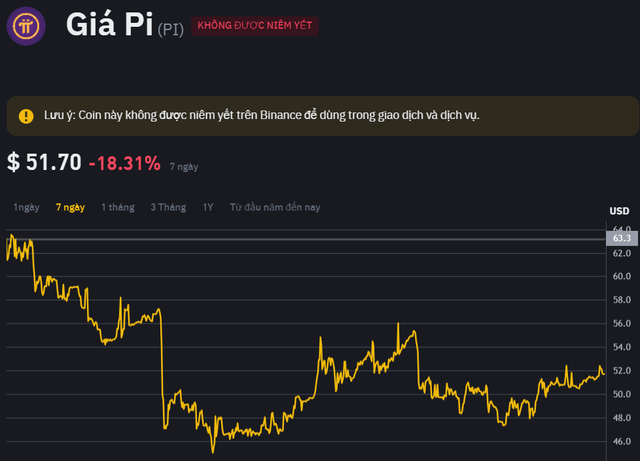Click the 'USD' currency label above axis
Screen dimensions: 640x461
(x=619, y=210)
